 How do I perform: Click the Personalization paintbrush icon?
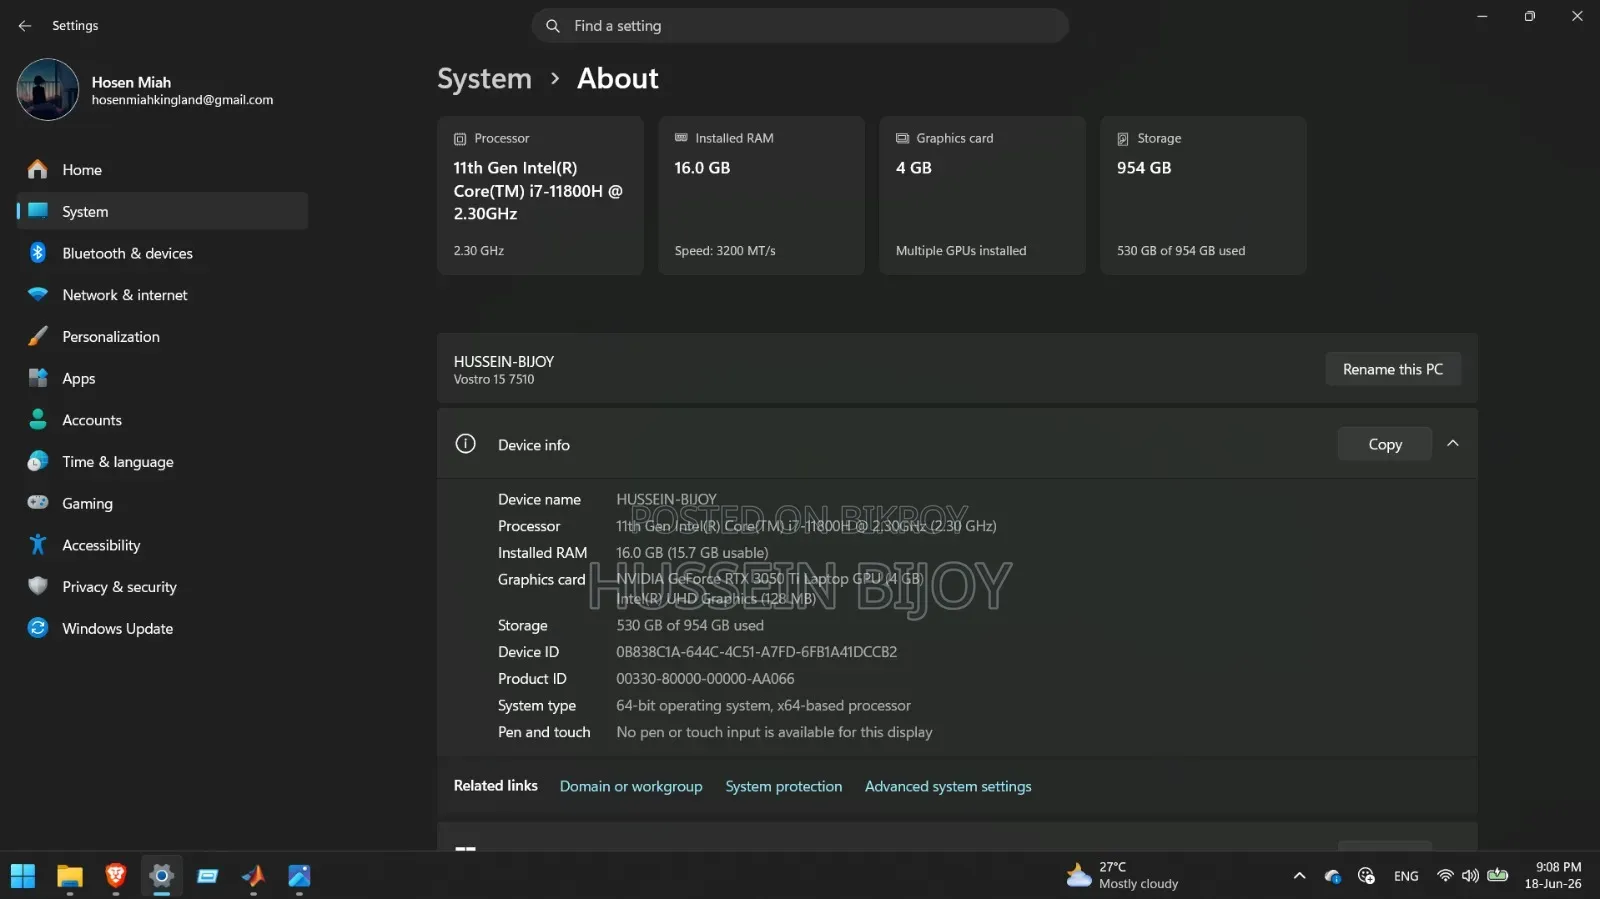(x=38, y=337)
